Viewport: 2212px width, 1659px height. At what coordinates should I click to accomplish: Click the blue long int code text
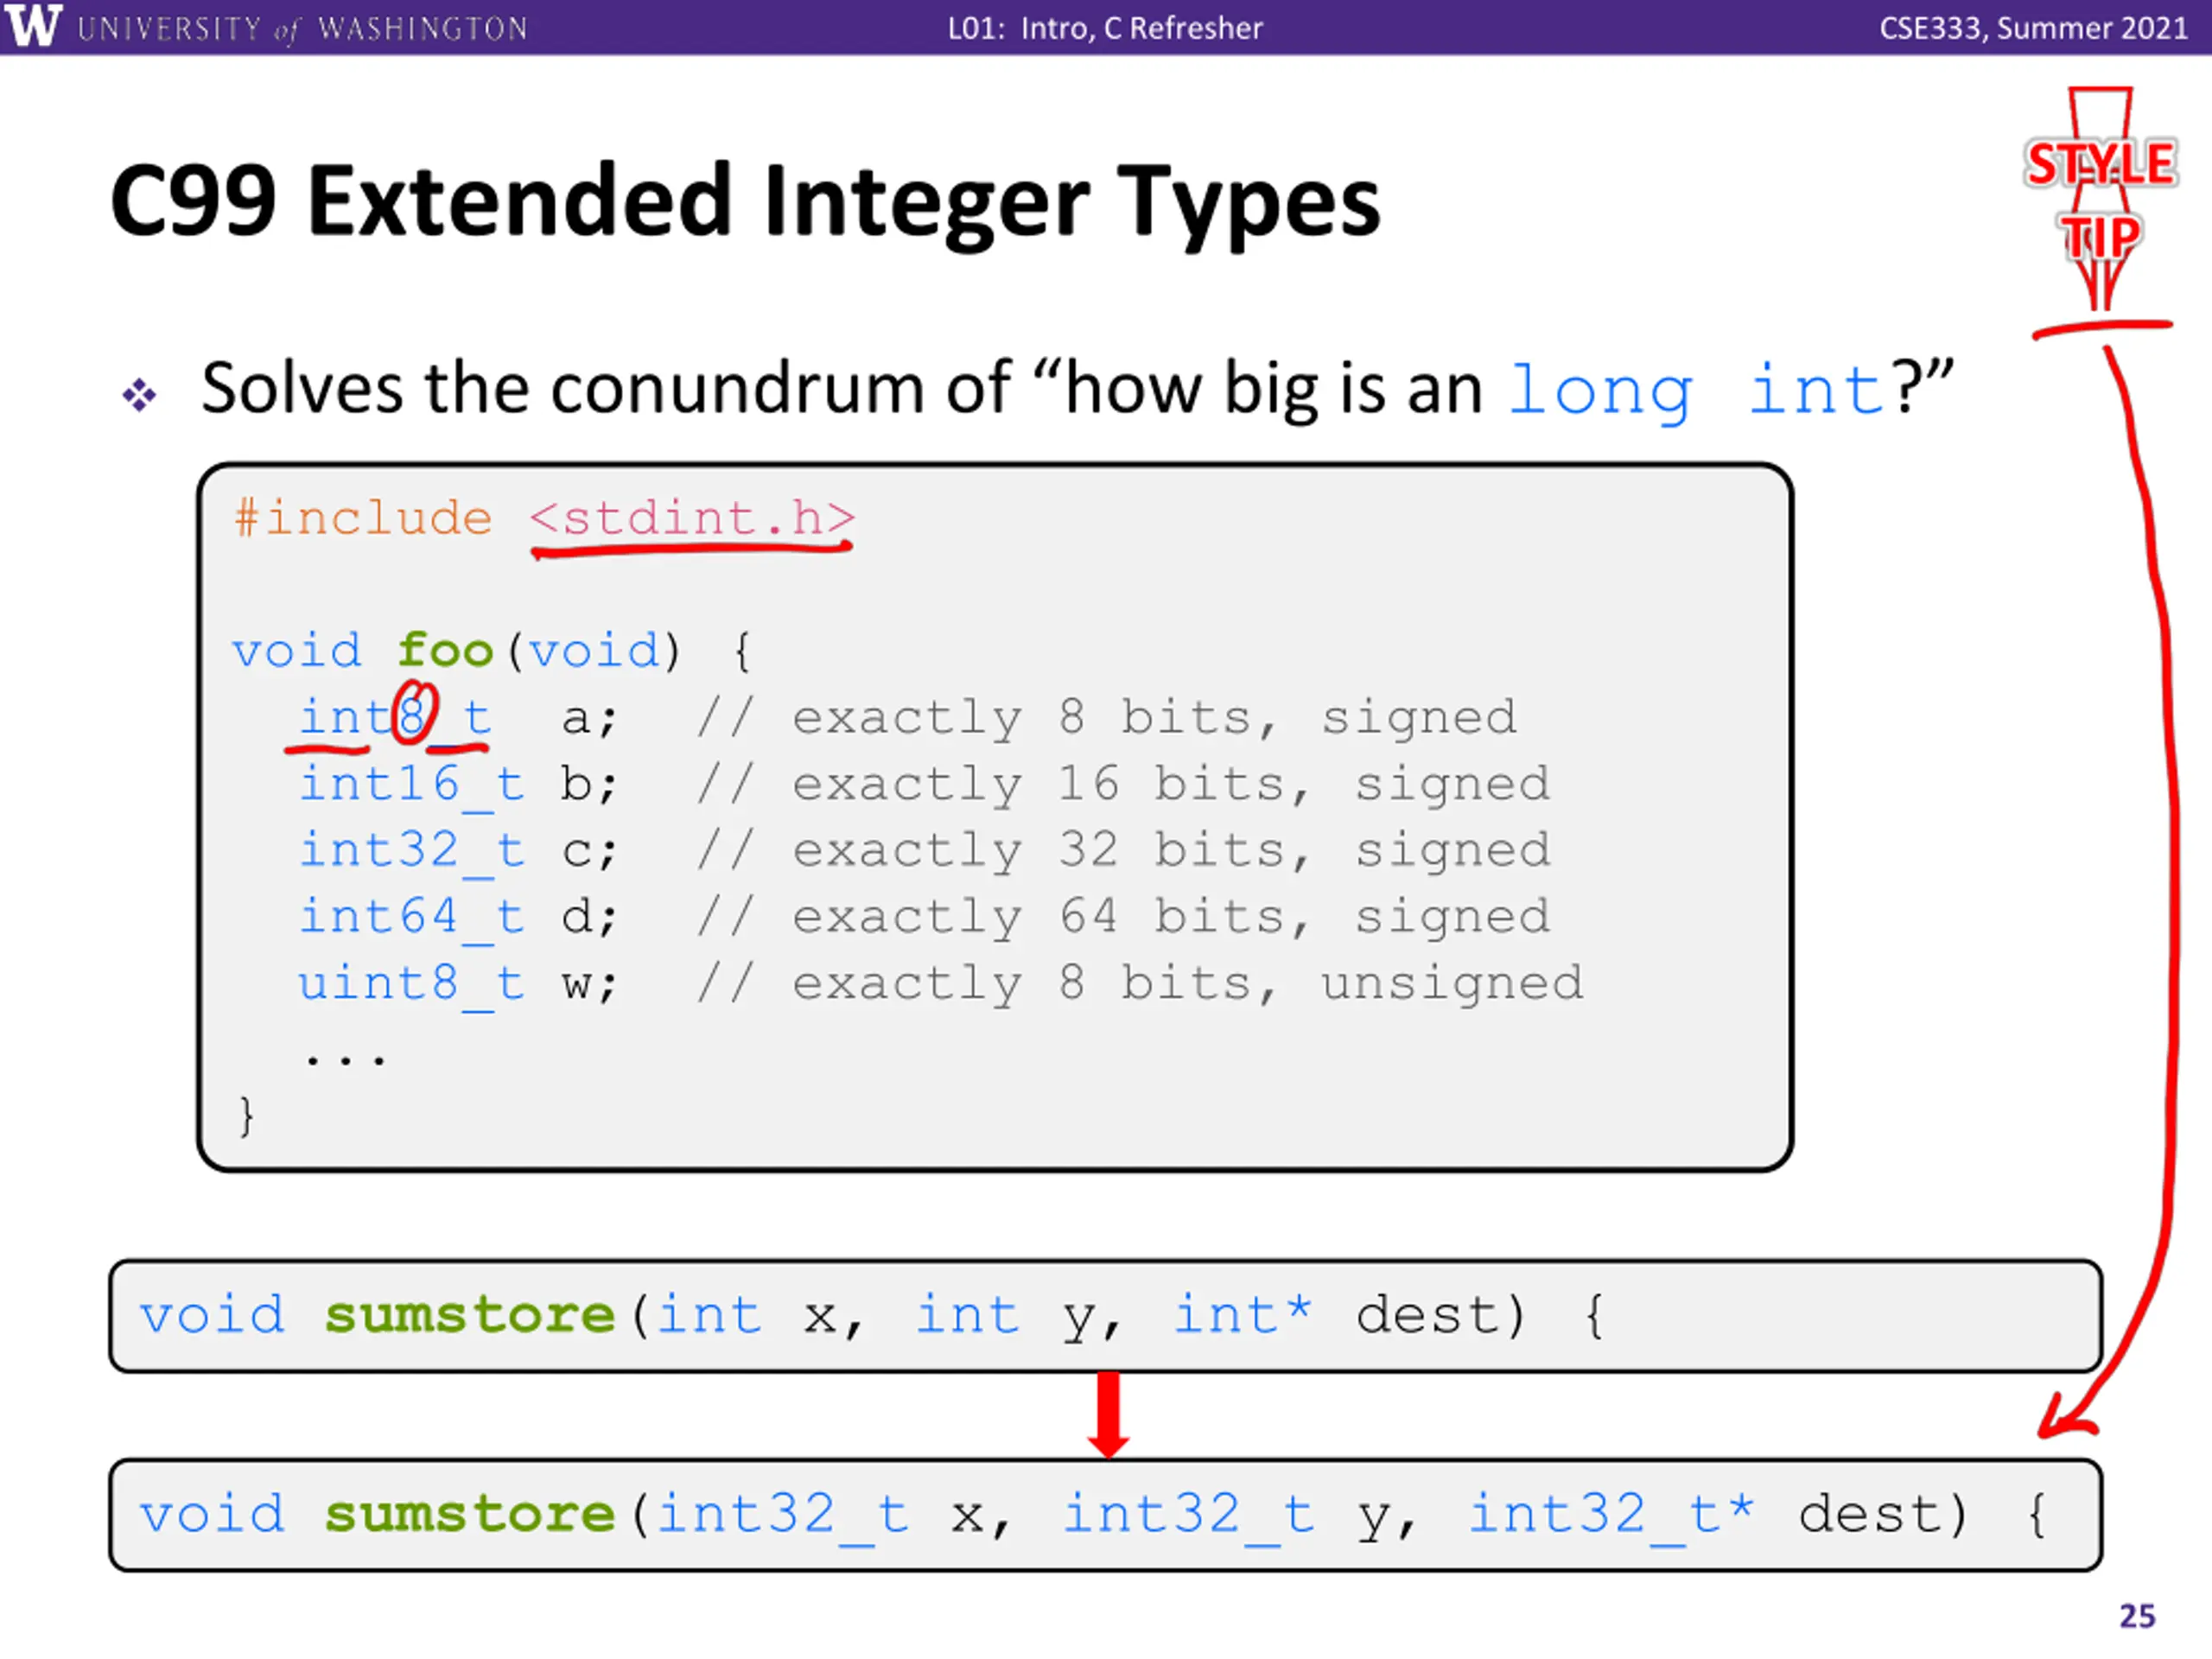point(1696,391)
